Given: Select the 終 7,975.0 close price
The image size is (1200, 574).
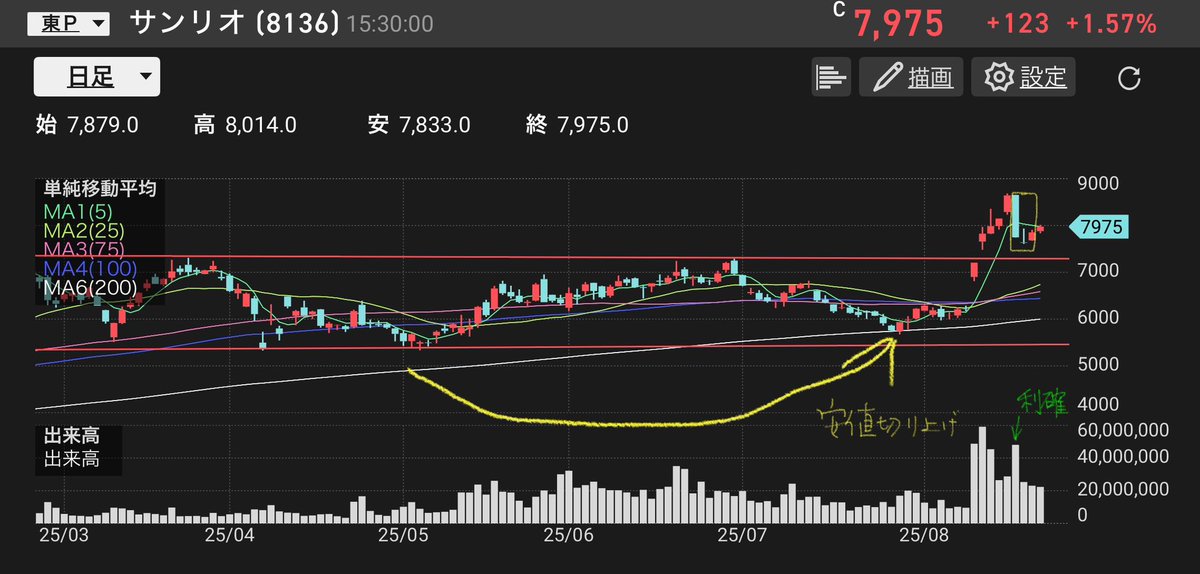Looking at the screenshot, I should (577, 125).
